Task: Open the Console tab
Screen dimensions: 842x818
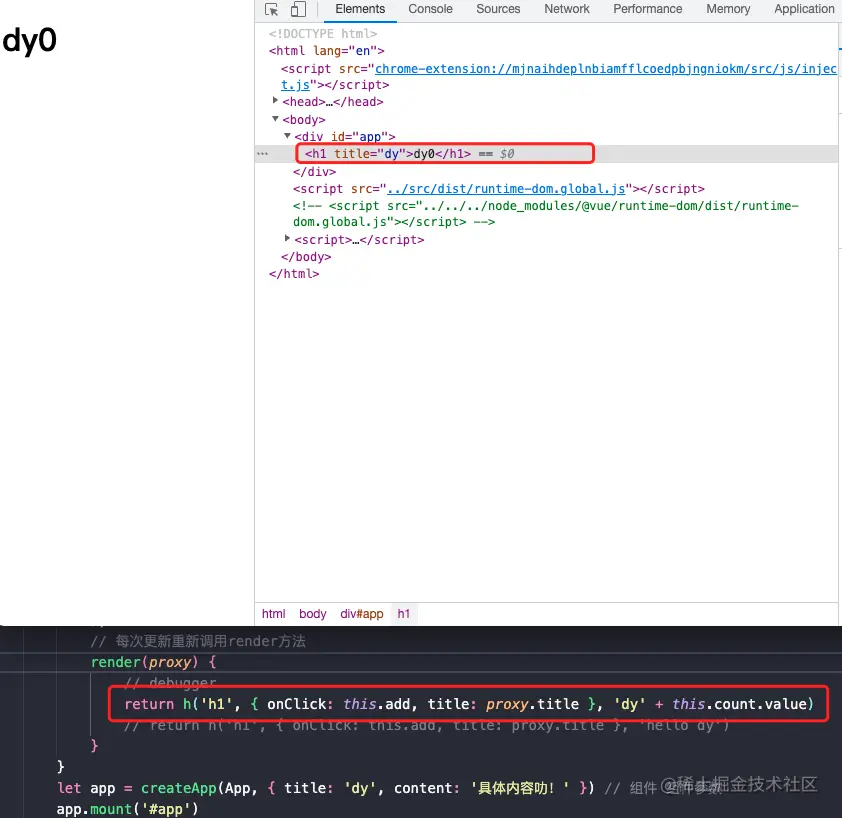Action: pos(430,9)
